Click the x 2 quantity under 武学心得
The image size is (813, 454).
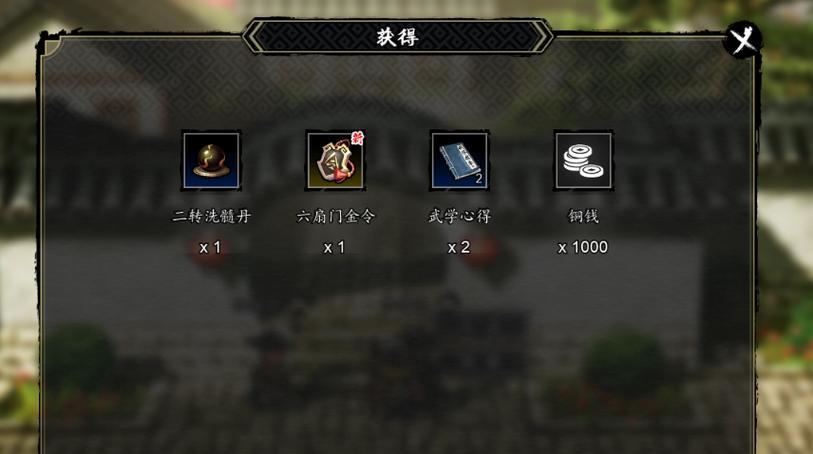tap(459, 248)
